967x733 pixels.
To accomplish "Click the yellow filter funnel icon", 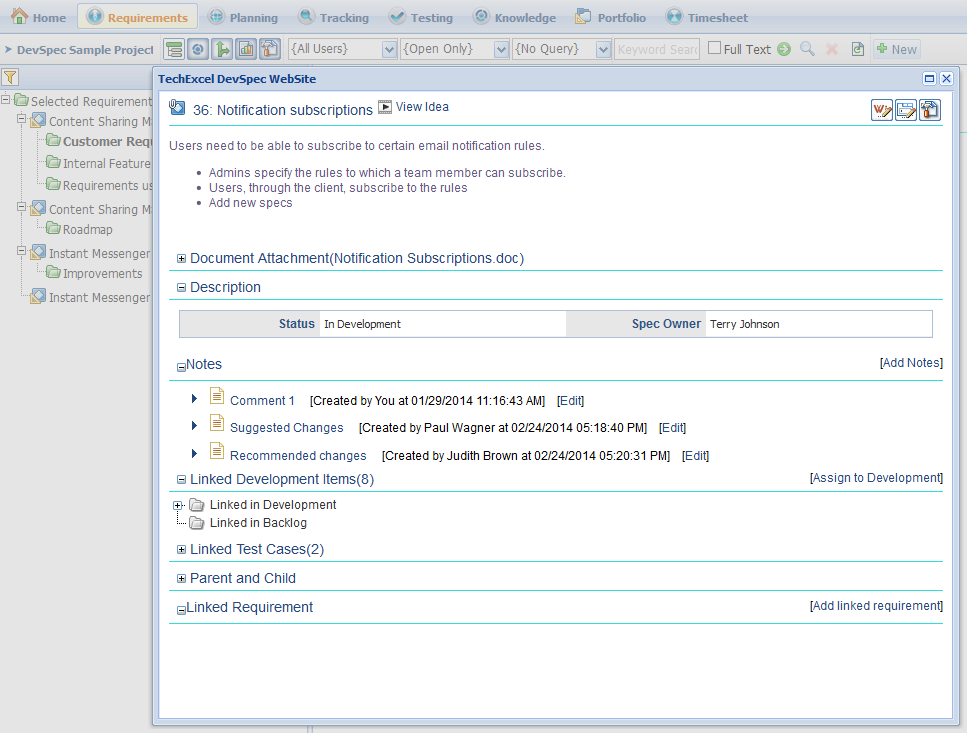I will pos(10,77).
